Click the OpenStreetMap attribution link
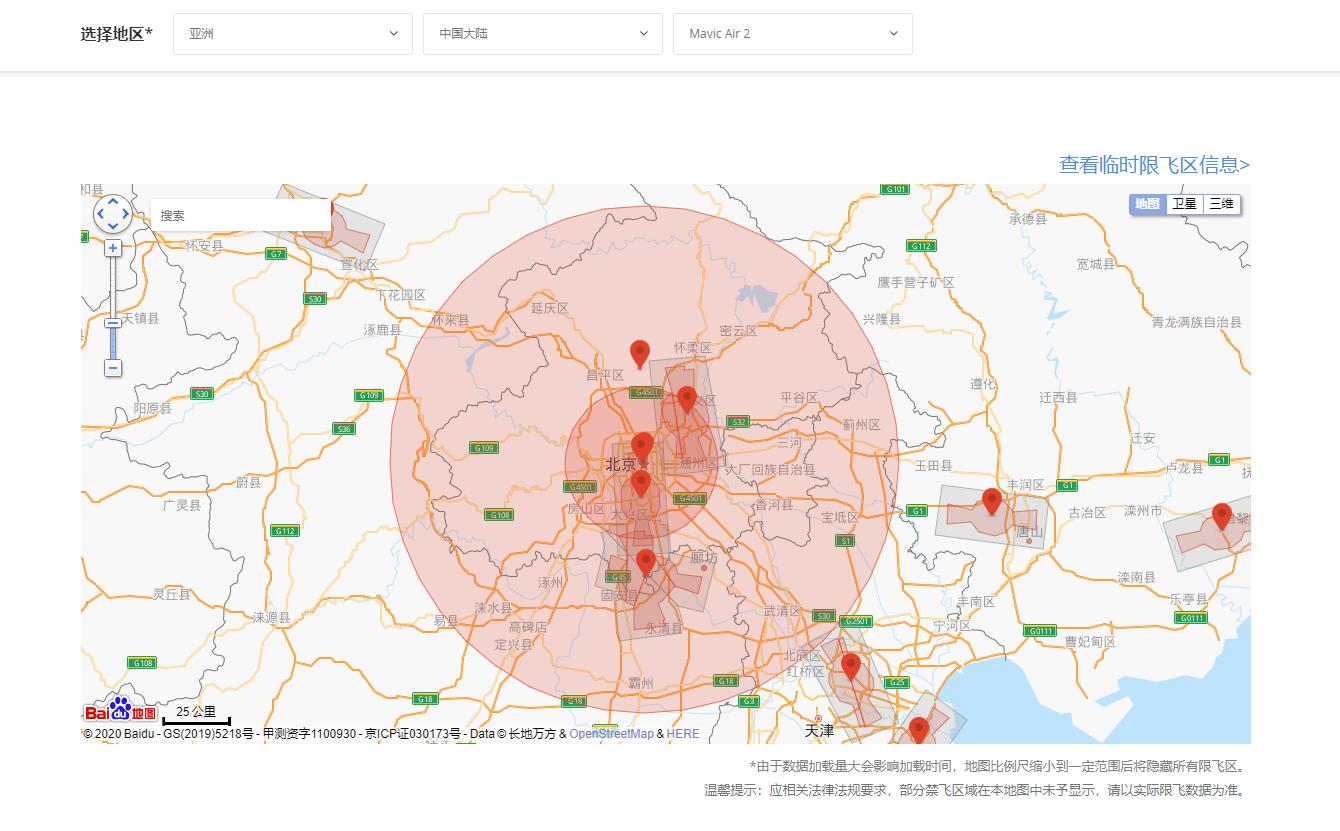This screenshot has width=1340, height=831. (x=610, y=733)
